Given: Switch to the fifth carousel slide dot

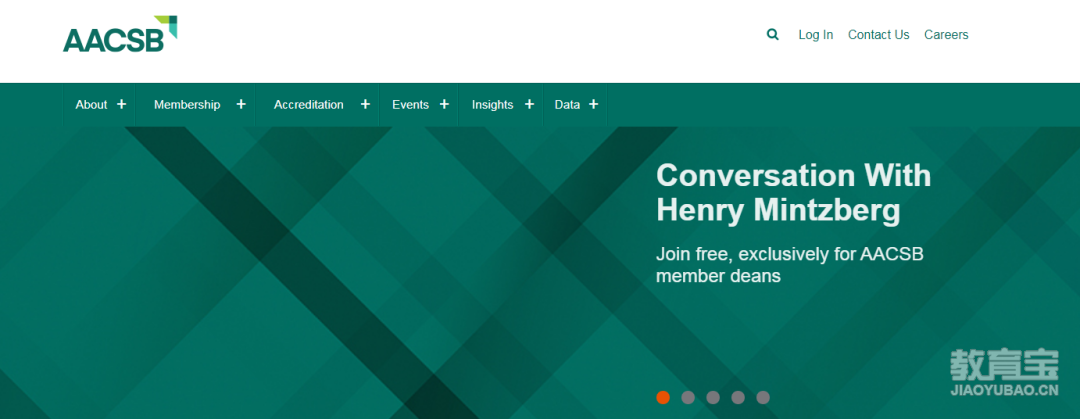Looking at the screenshot, I should (x=762, y=397).
